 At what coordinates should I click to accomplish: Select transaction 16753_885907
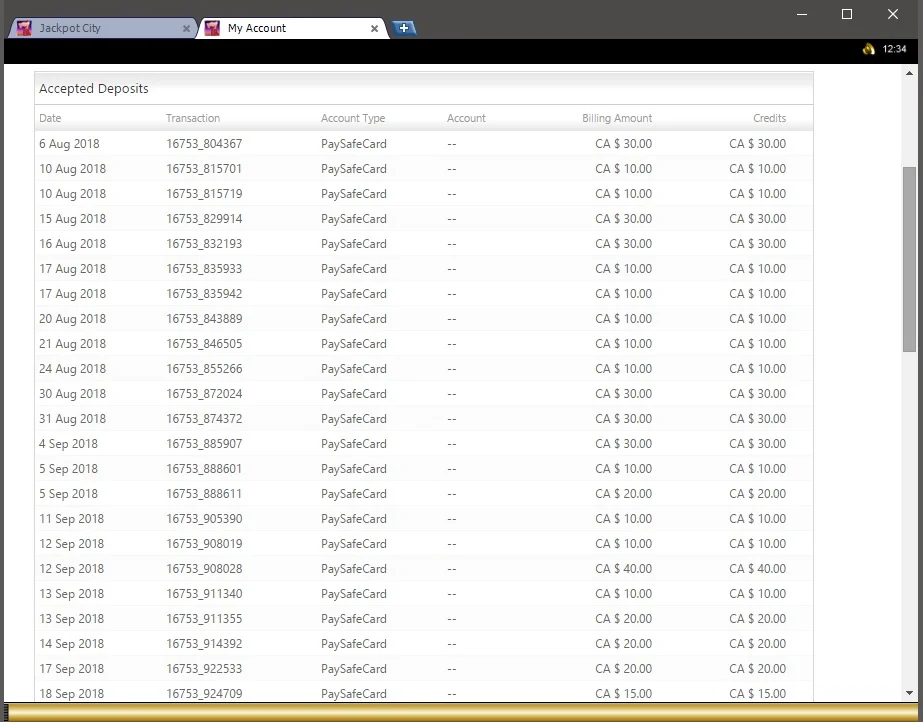204,444
